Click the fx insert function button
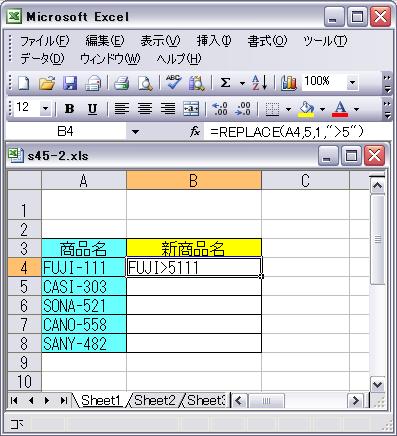Image resolution: width=397 pixels, height=436 pixels. coord(195,132)
